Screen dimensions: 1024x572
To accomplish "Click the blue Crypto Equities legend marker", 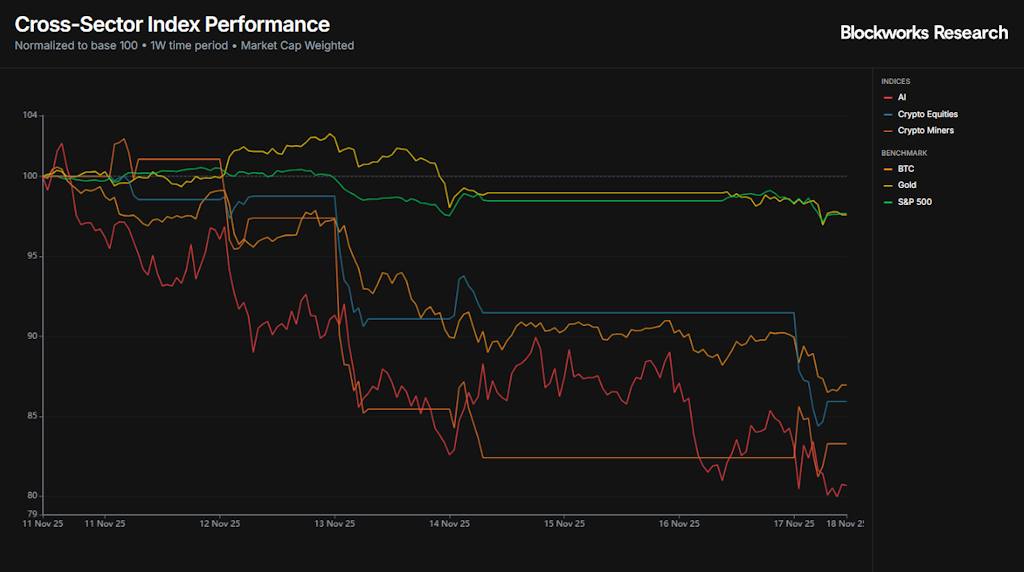I will pyautogui.click(x=888, y=114).
